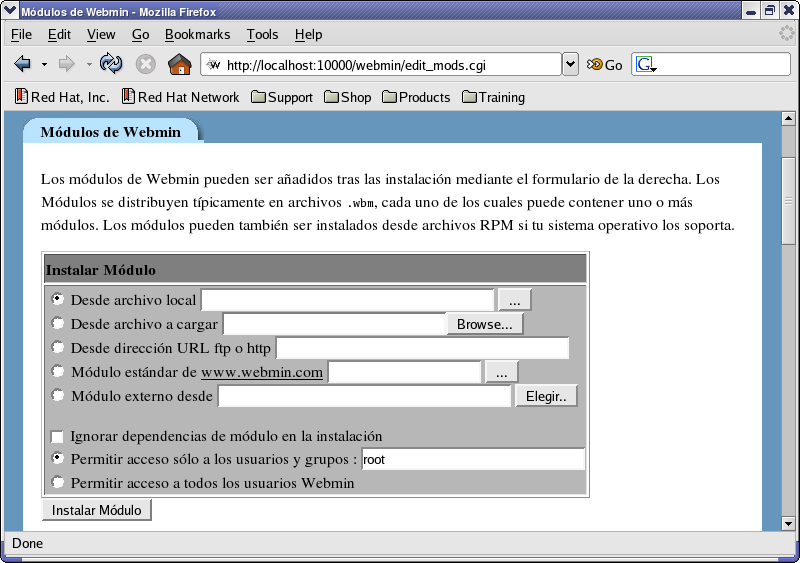Click the site favicon in the address bar
The width and height of the screenshot is (800, 563).
[214, 65]
